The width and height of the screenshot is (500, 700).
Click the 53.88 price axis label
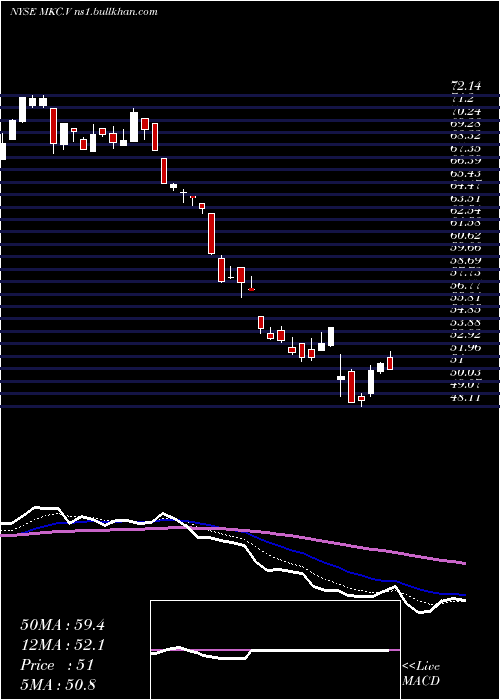pyautogui.click(x=467, y=322)
